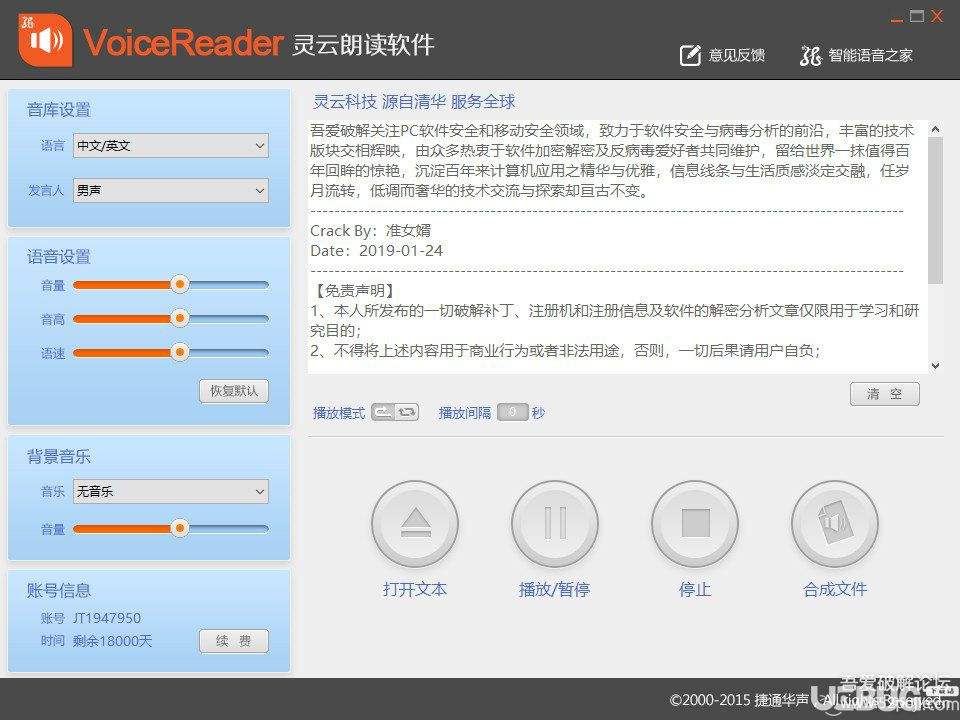Click the 音库设置 panel heading
Viewport: 960px width, 720px height.
tap(59, 110)
